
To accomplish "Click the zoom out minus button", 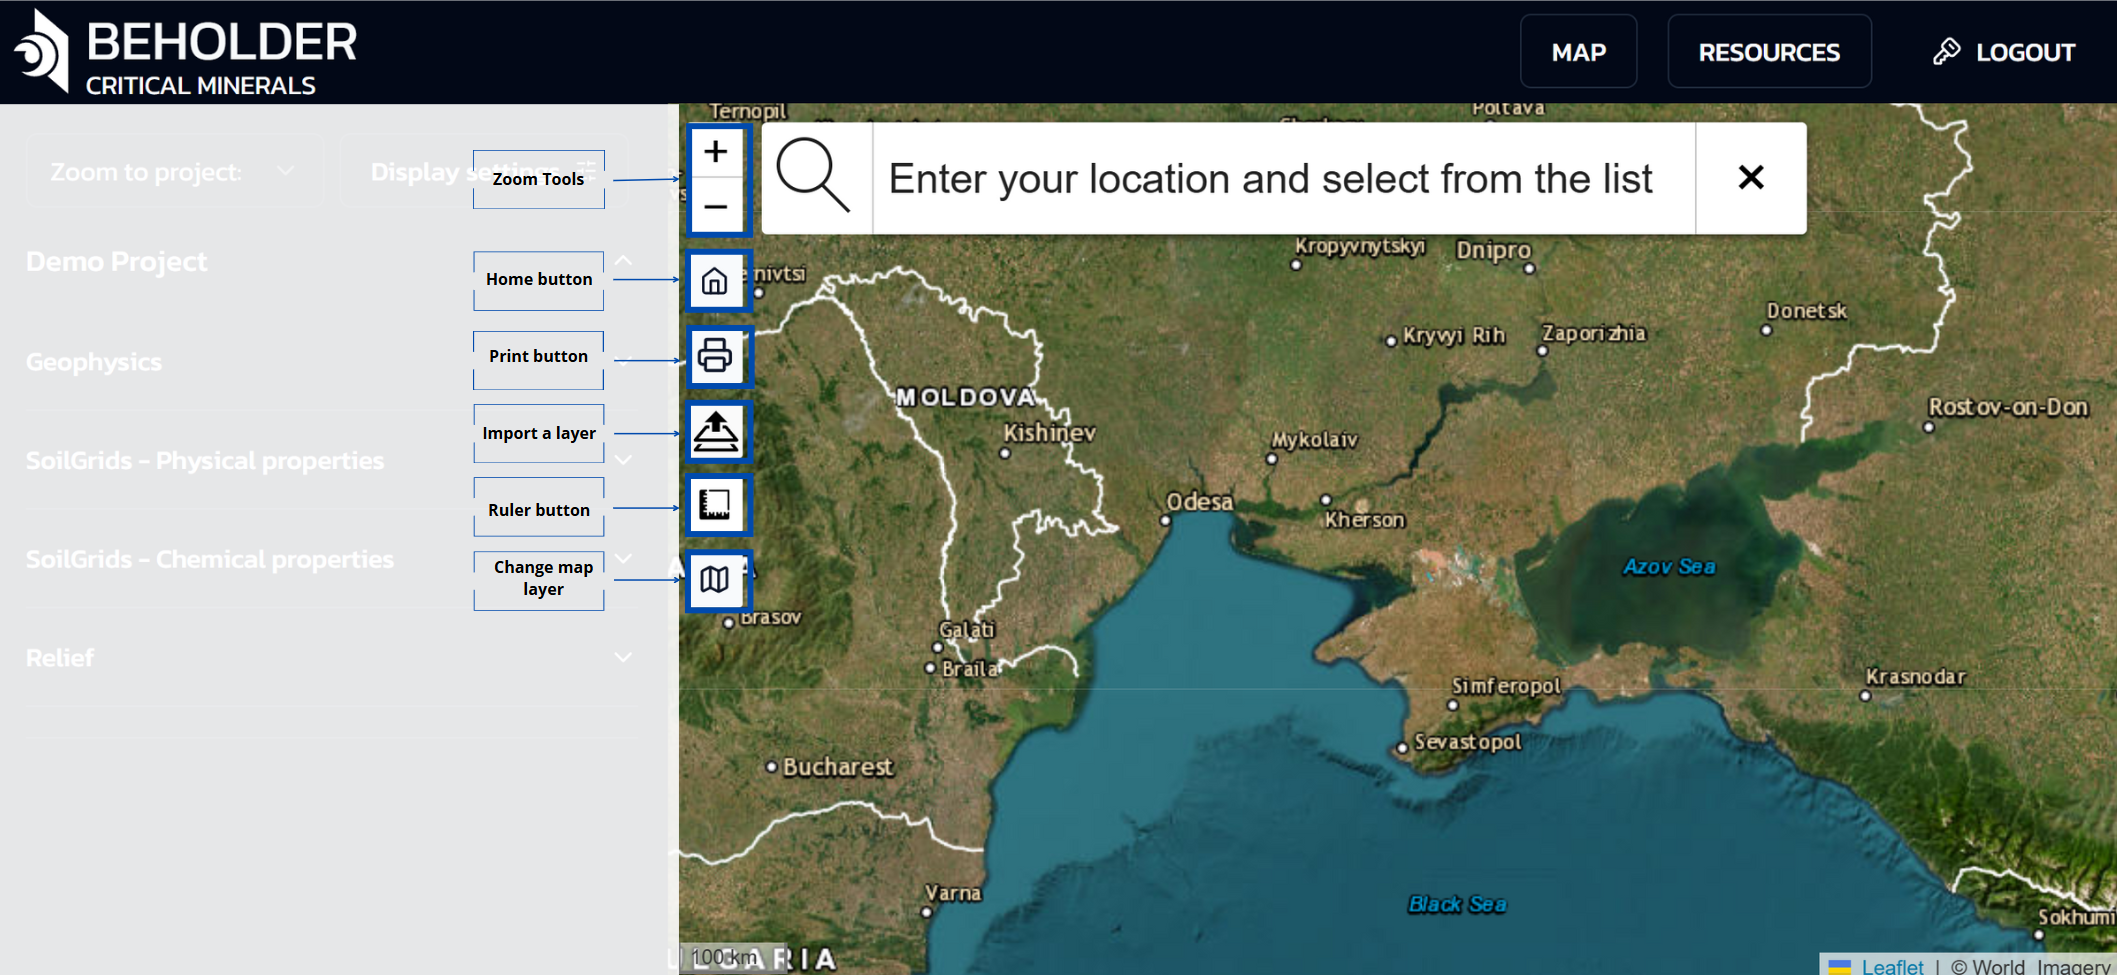I will [x=715, y=207].
